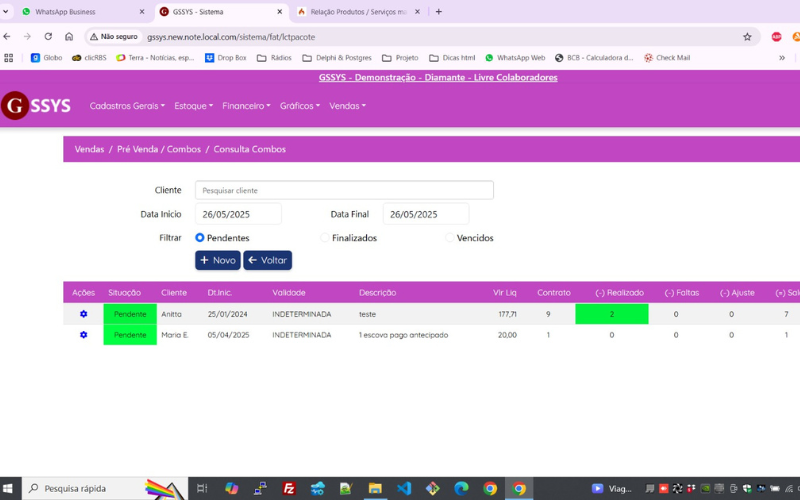Bookmark this page with star icon
This screenshot has height=500, width=800.
(747, 36)
